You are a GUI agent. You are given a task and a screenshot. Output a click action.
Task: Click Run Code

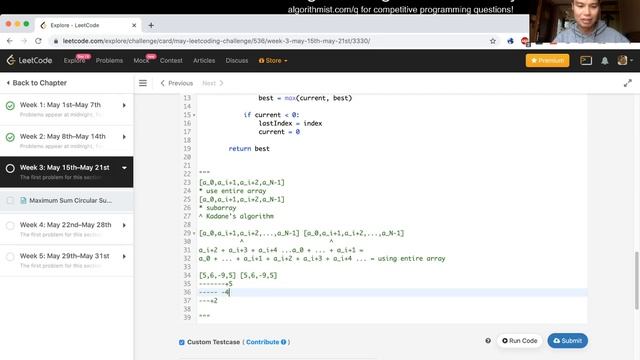(x=520, y=341)
